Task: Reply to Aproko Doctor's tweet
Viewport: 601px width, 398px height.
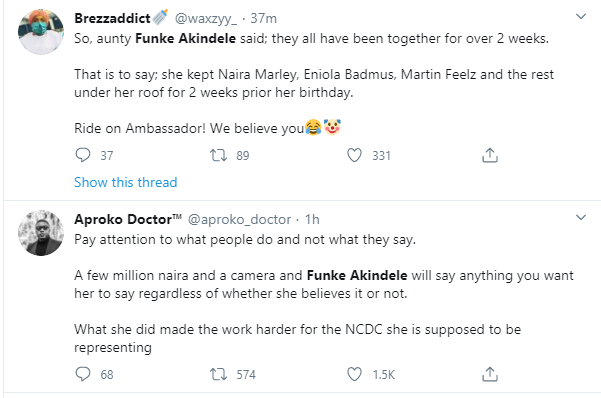Action: pos(83,374)
